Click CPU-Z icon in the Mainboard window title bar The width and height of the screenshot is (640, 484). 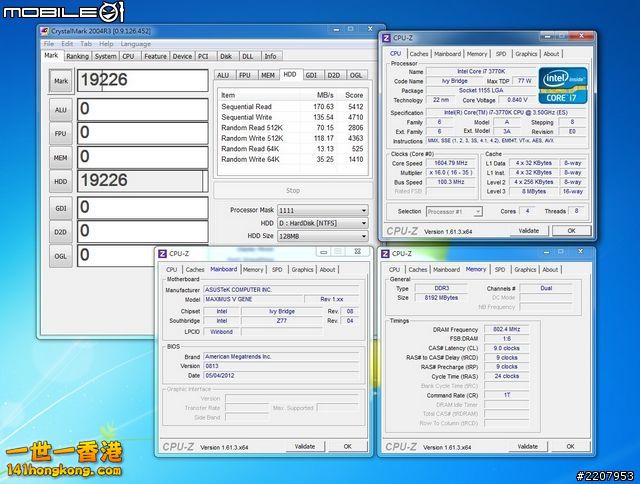point(161,254)
